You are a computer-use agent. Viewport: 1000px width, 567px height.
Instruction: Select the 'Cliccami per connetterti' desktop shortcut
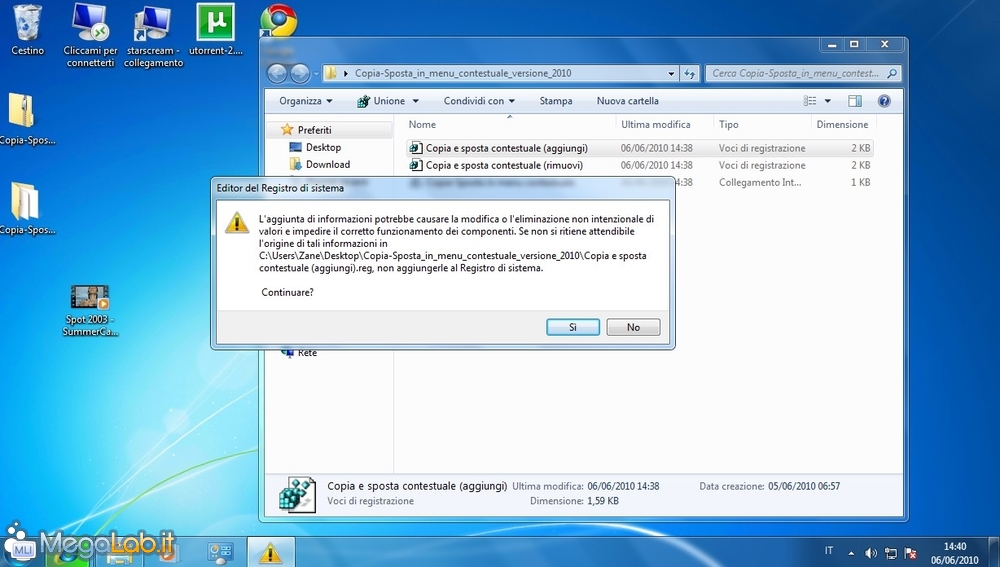(x=91, y=35)
